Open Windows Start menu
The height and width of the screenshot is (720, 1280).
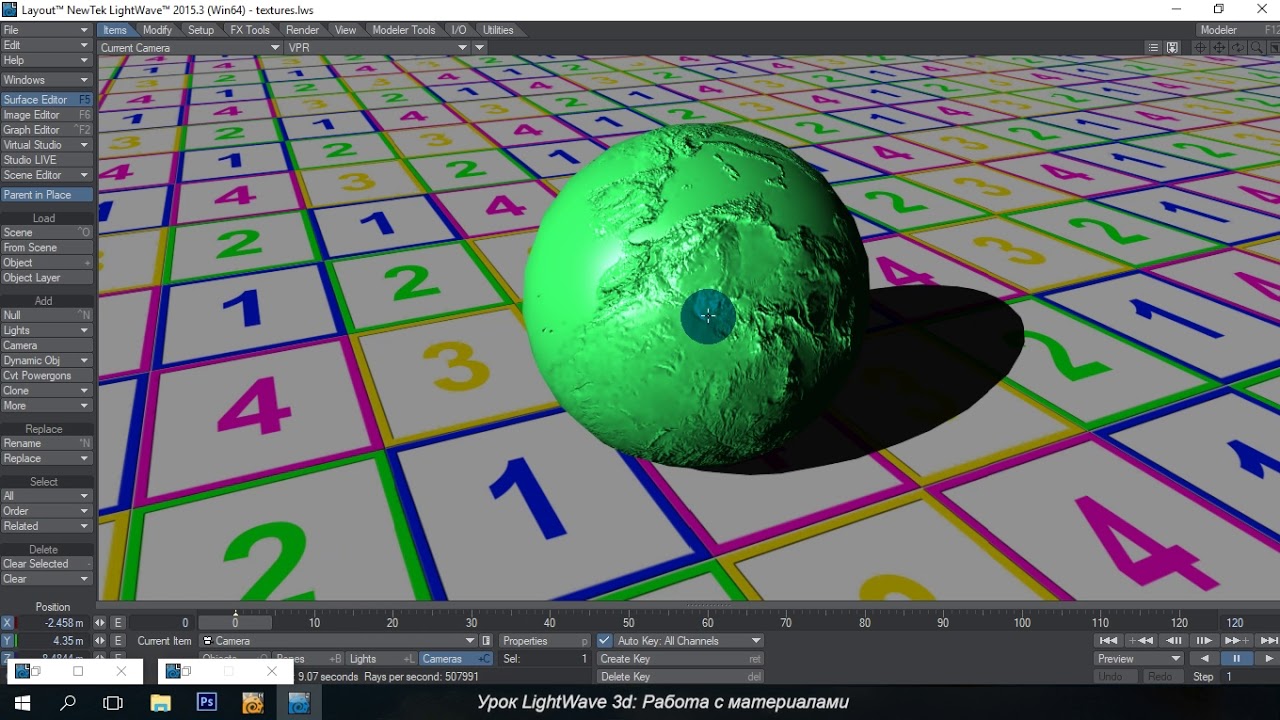pyautogui.click(x=22, y=703)
